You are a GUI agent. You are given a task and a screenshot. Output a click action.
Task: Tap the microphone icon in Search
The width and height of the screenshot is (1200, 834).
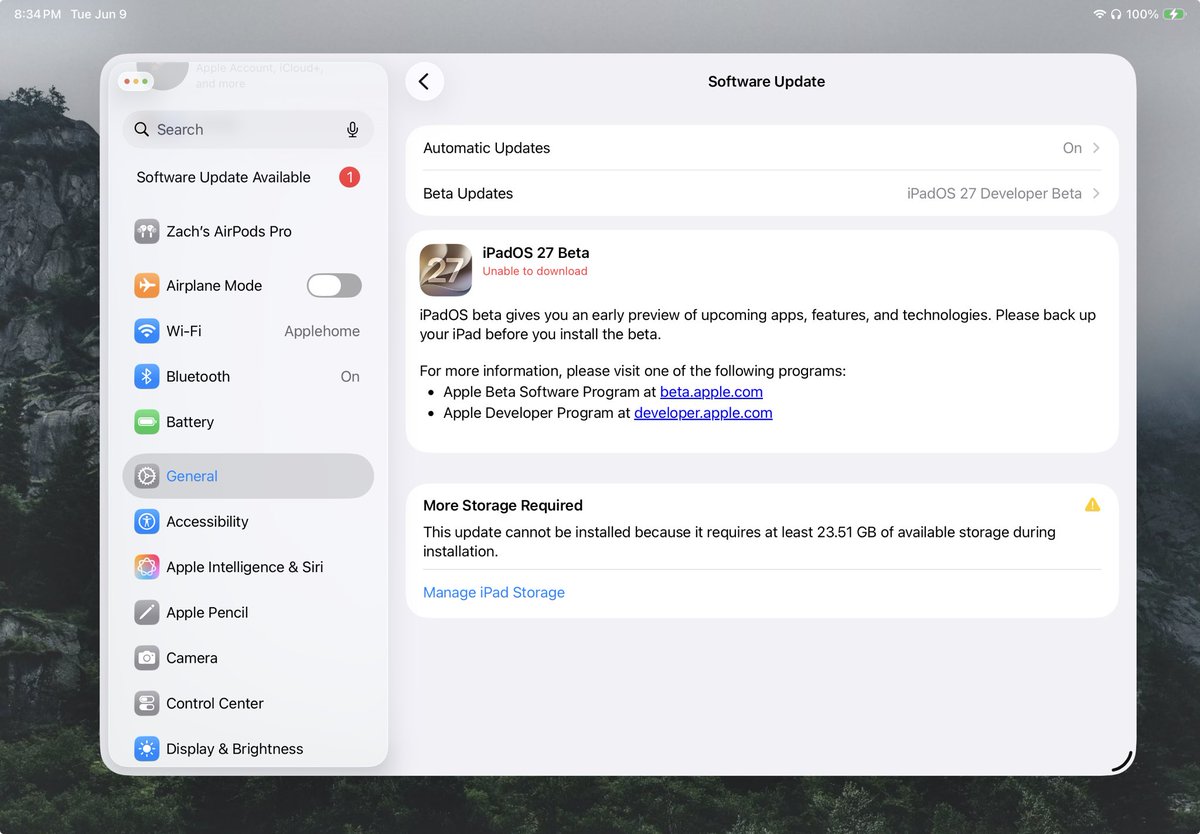pyautogui.click(x=353, y=130)
